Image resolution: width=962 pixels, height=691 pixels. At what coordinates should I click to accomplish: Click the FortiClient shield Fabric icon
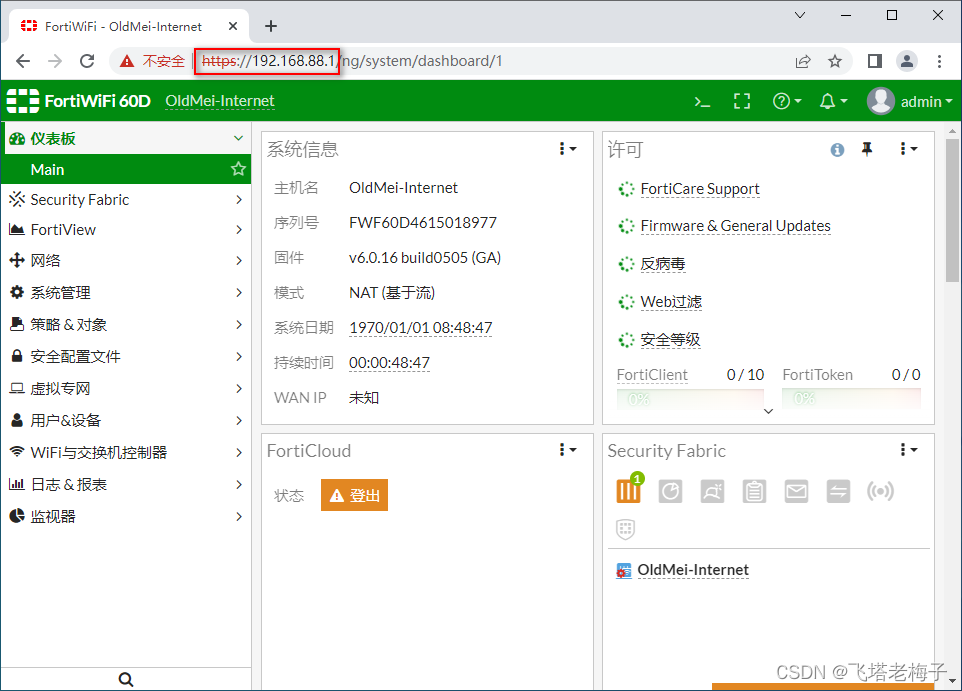[x=625, y=528]
